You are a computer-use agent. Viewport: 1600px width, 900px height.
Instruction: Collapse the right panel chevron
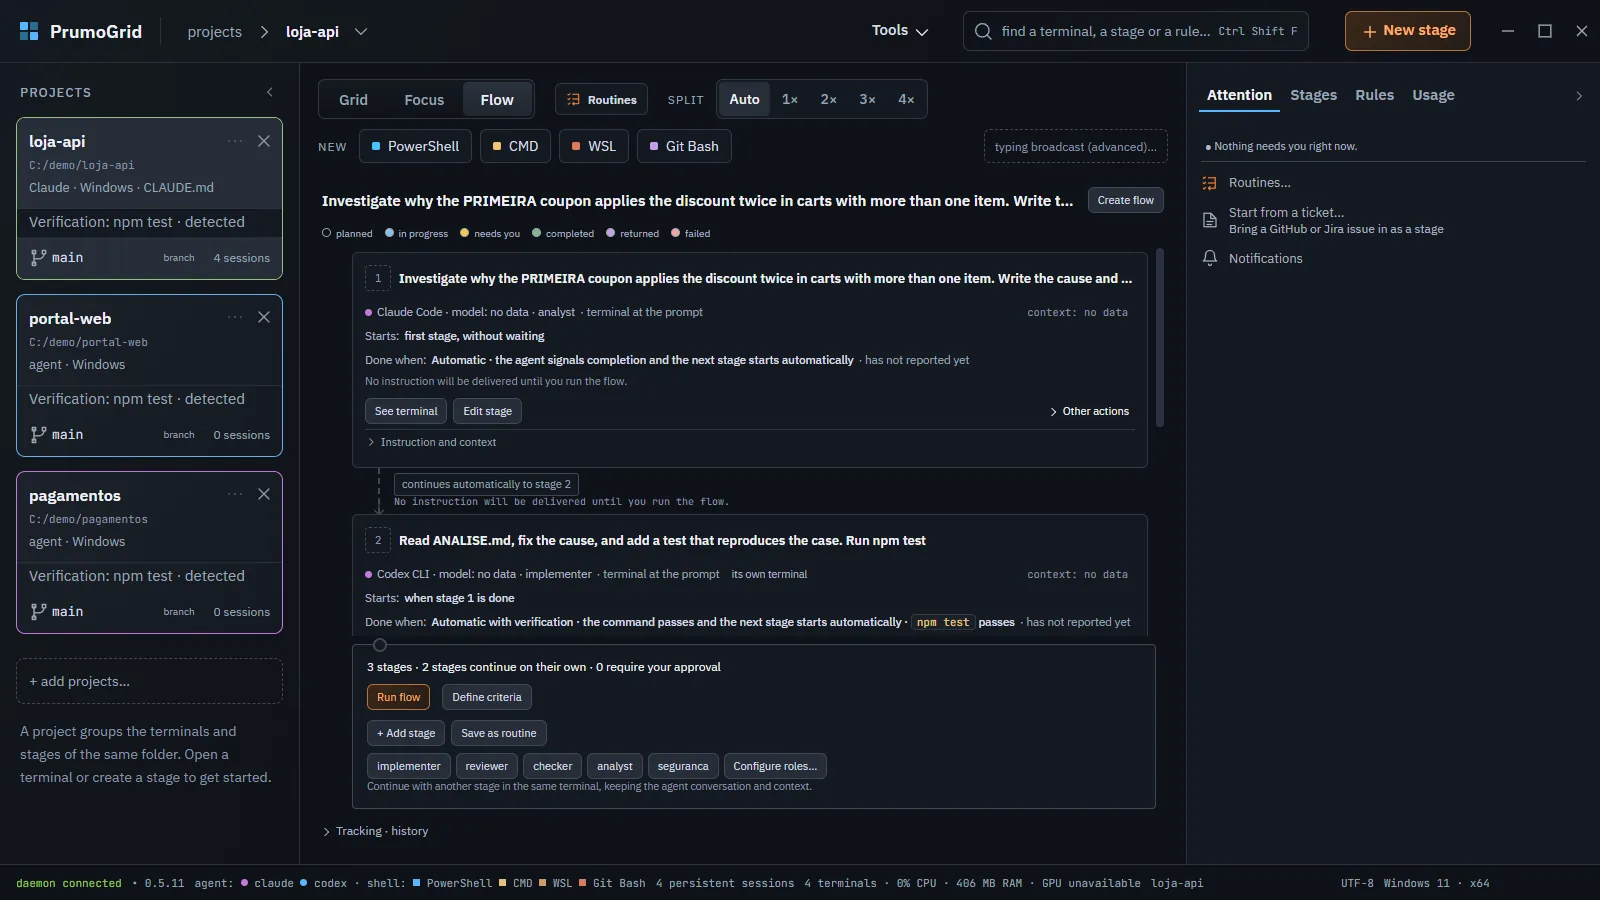(x=1579, y=96)
